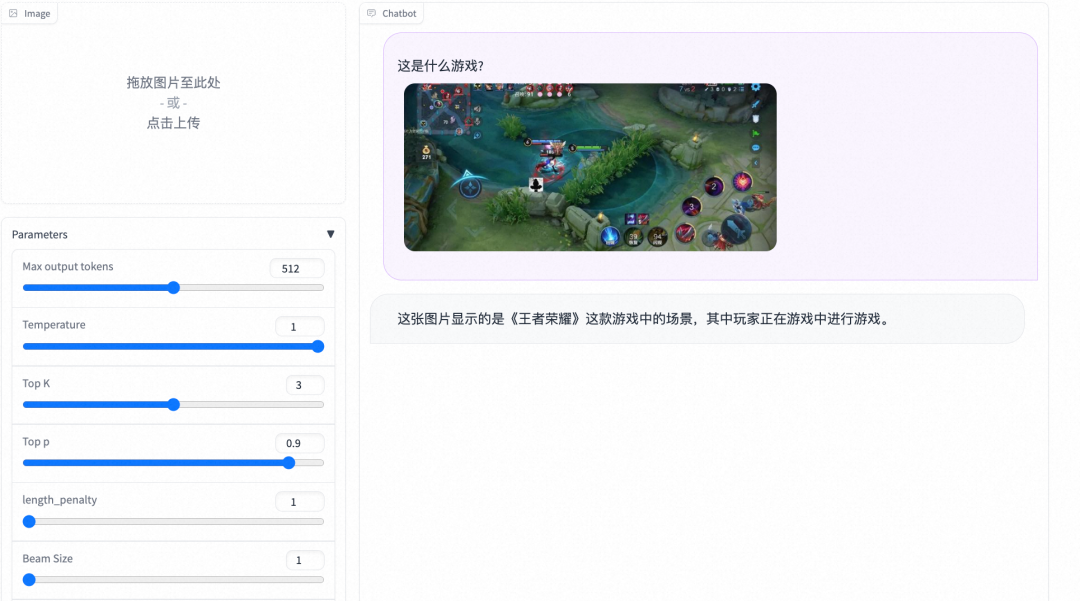The width and height of the screenshot is (1080, 601).
Task: Click the Top K slider handle
Action: [x=174, y=405]
